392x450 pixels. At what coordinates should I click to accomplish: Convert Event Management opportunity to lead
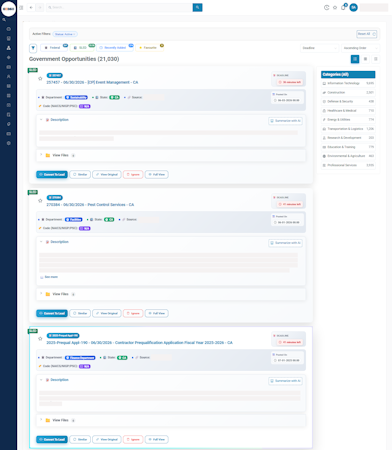pyautogui.click(x=52, y=174)
